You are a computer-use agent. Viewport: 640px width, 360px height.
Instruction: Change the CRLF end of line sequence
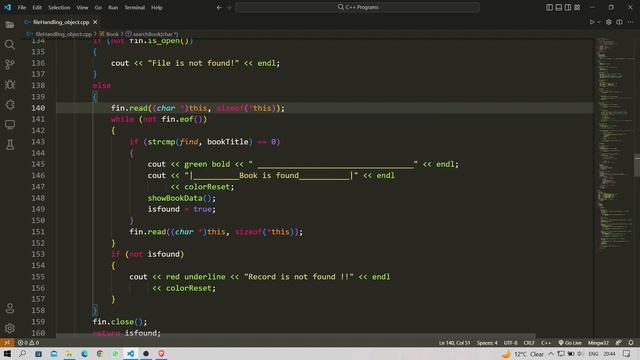click(529, 343)
